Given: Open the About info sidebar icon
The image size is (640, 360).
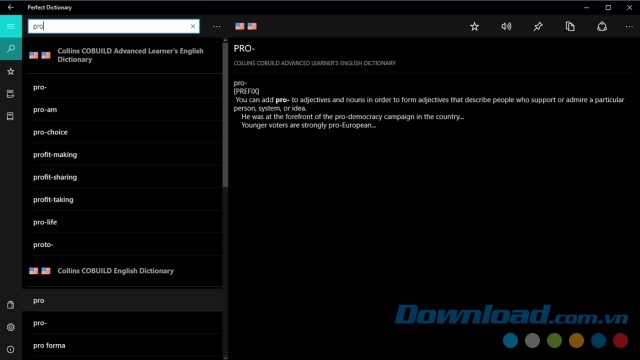Looking at the screenshot, I should pos(11,350).
